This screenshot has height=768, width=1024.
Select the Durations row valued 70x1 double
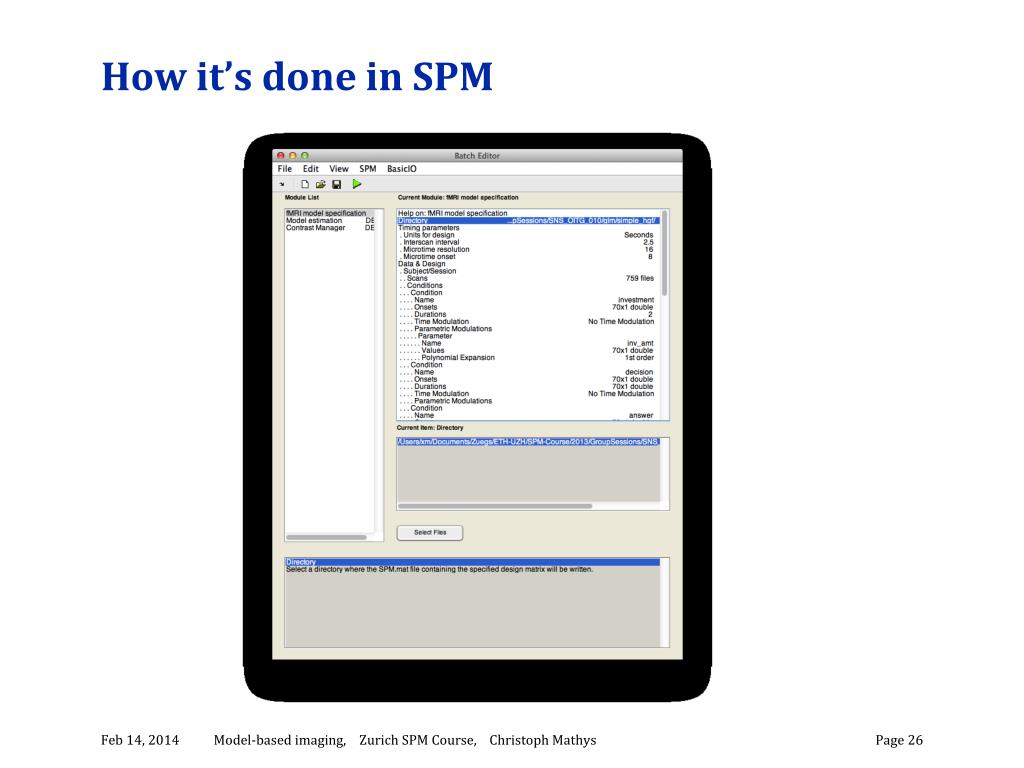tap(528, 387)
